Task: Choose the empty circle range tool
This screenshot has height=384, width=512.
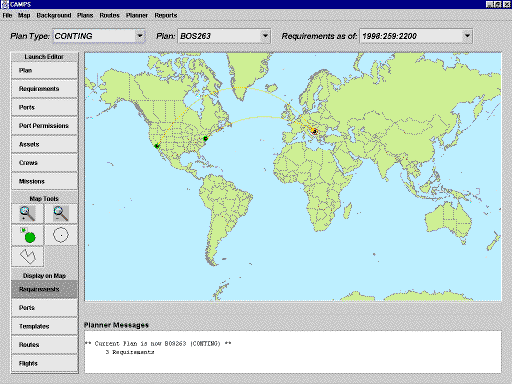Action: pyautogui.click(x=61, y=235)
